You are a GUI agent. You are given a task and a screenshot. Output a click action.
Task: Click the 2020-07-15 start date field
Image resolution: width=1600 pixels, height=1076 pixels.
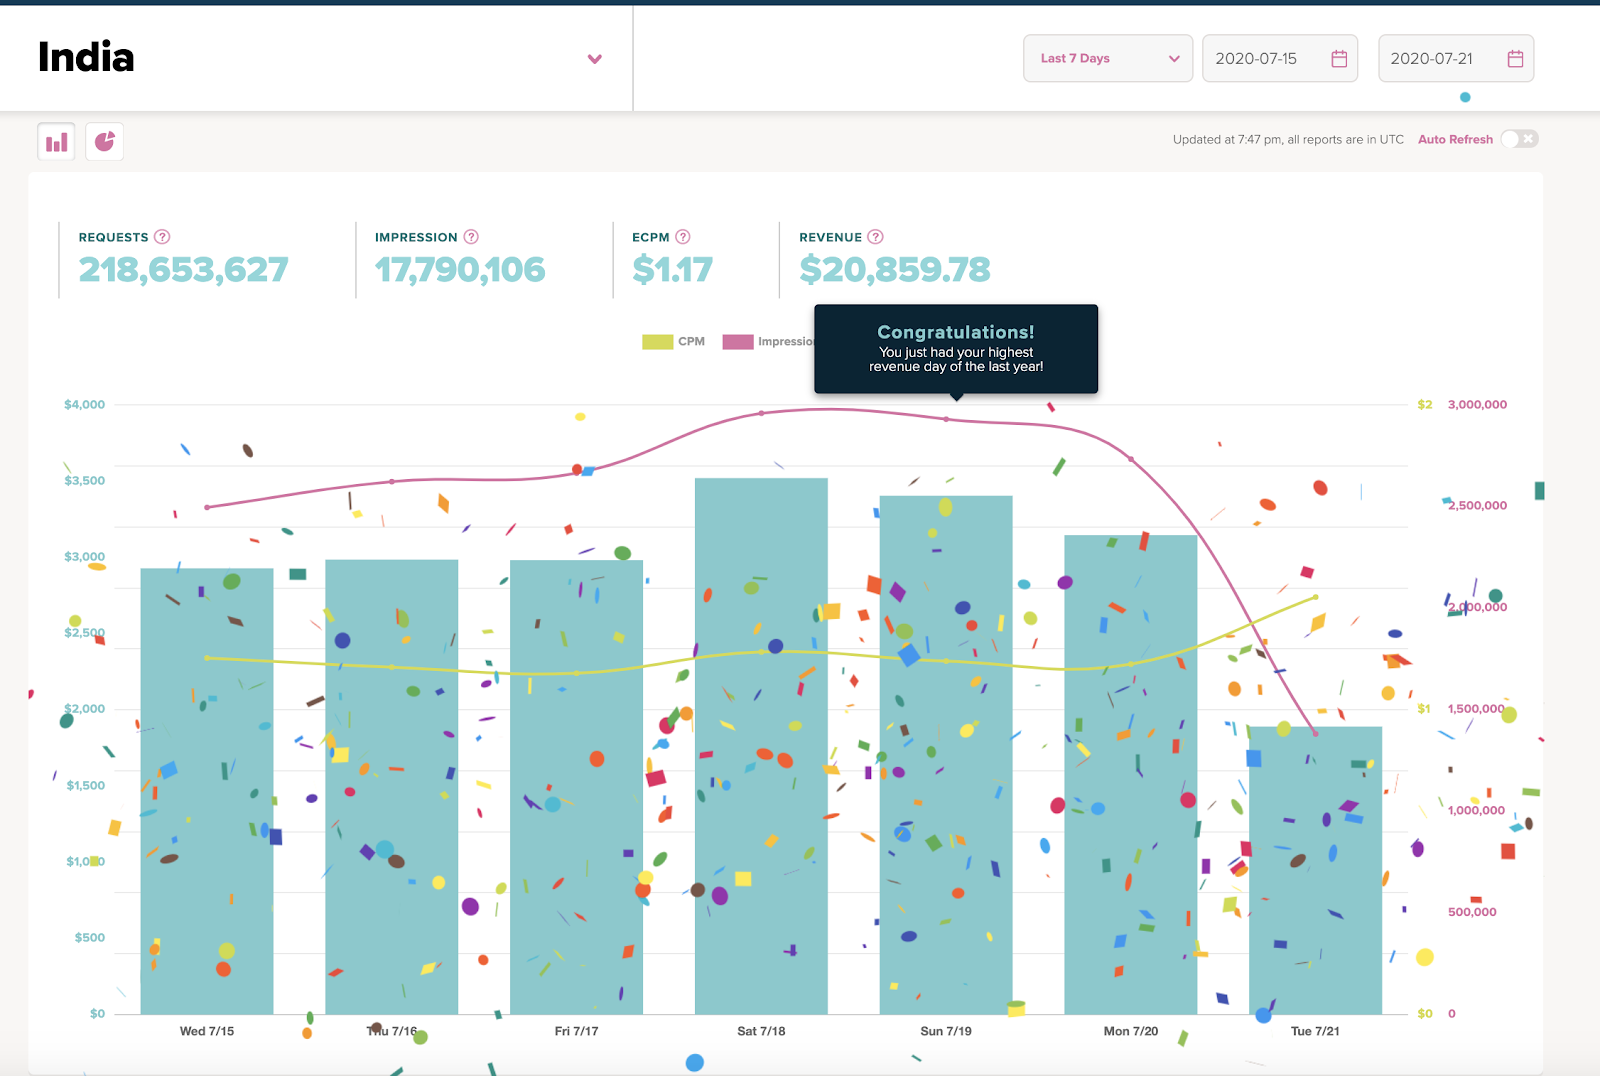1280,59
